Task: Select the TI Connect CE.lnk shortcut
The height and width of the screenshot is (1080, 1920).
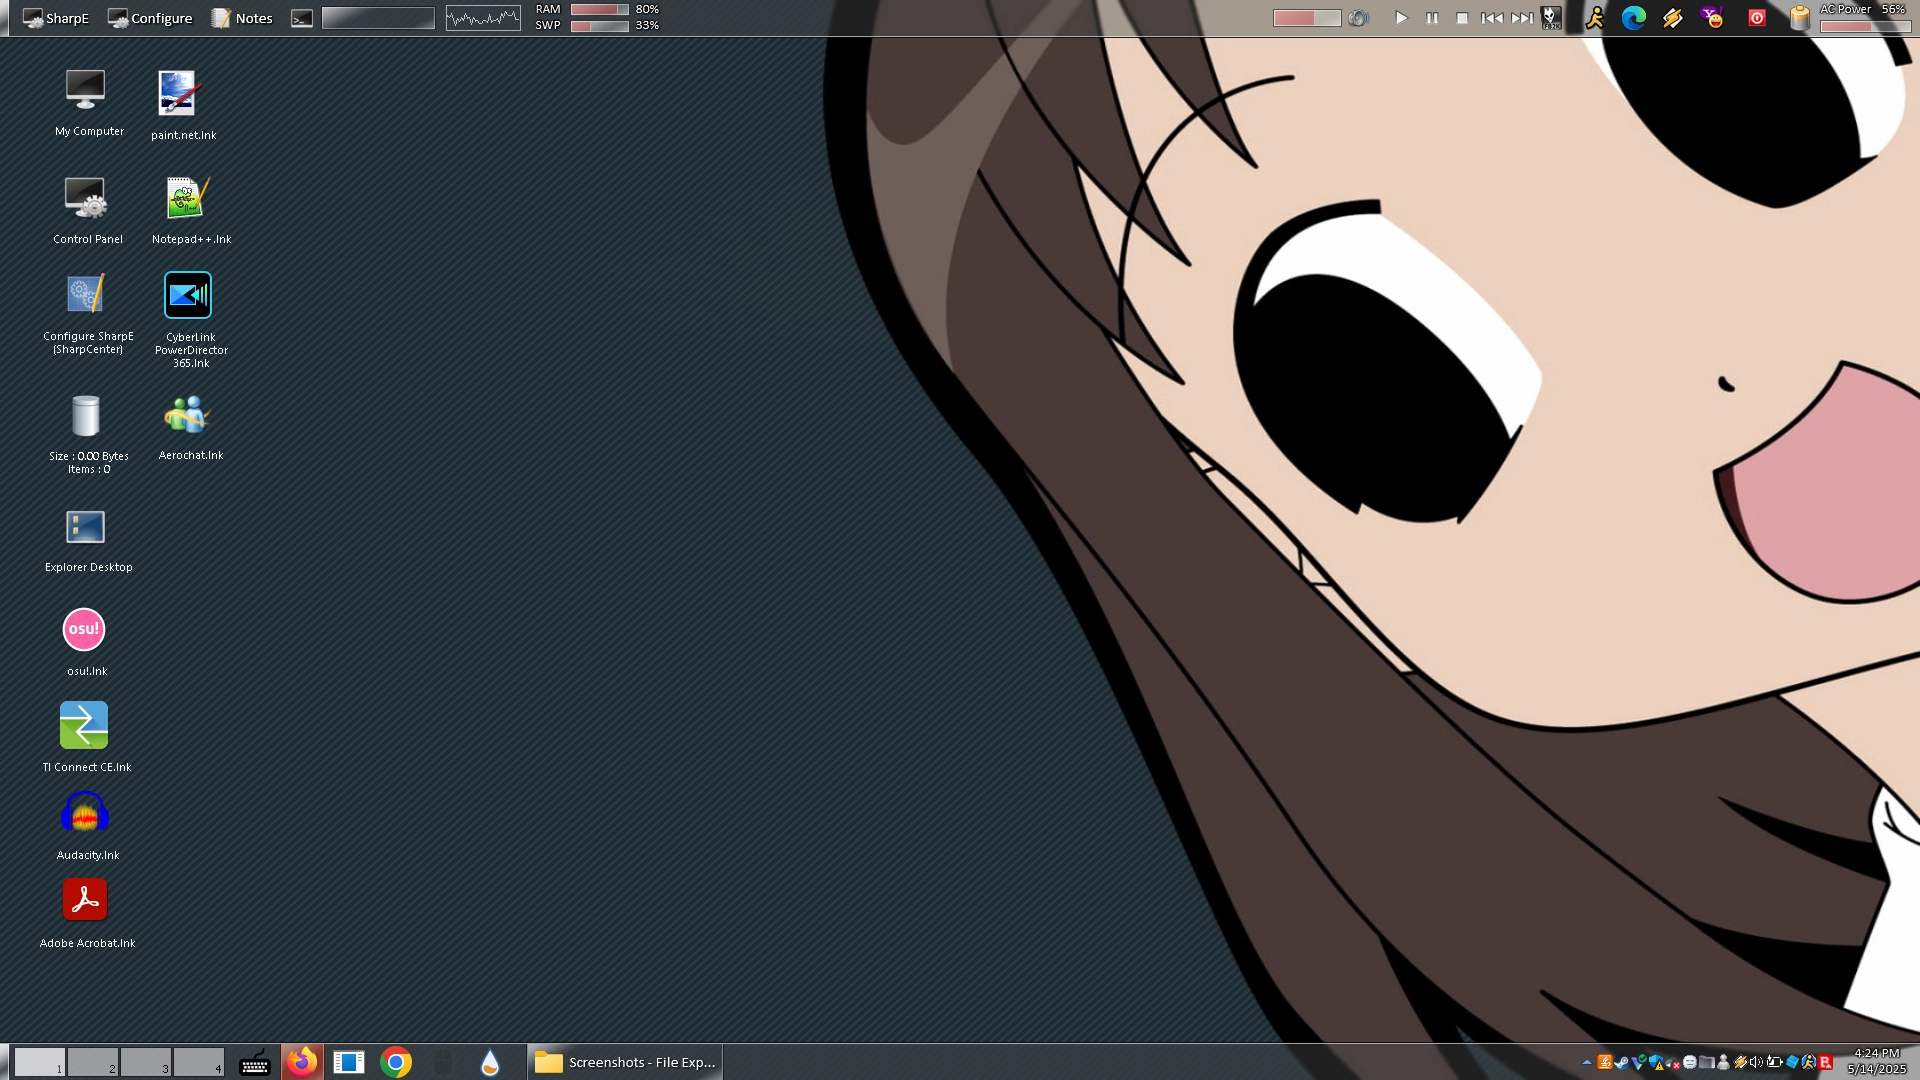Action: [86, 737]
